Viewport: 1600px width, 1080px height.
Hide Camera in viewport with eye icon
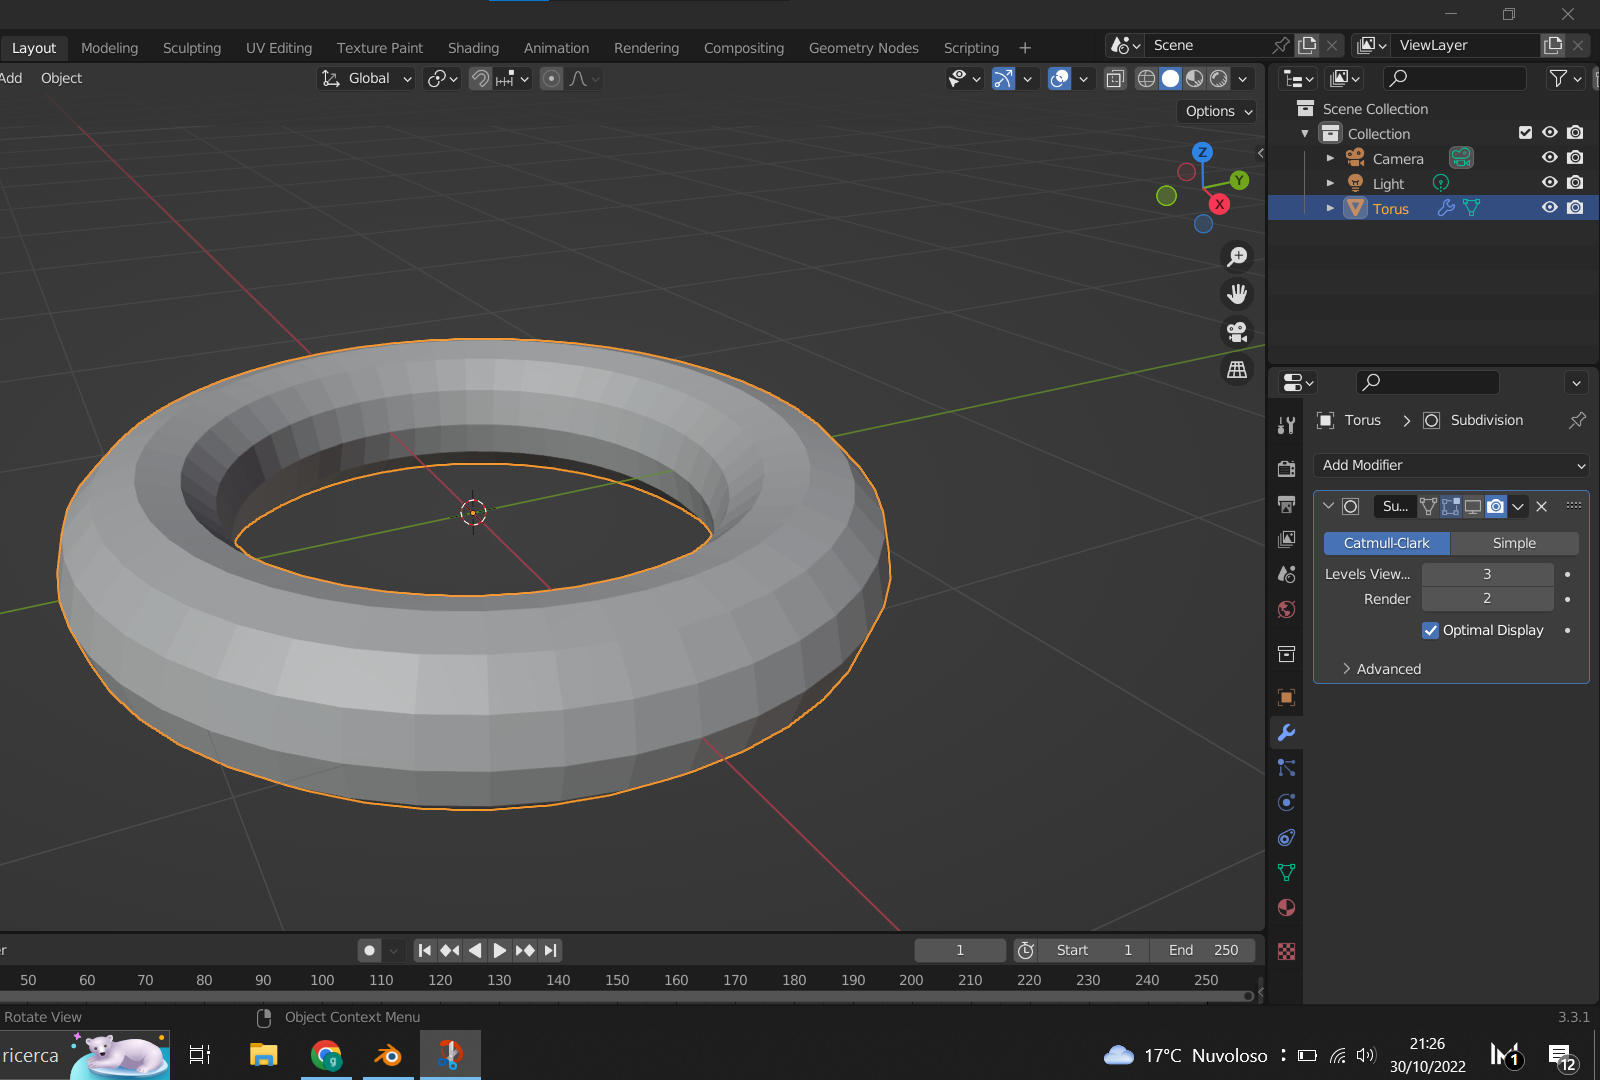1549,158
